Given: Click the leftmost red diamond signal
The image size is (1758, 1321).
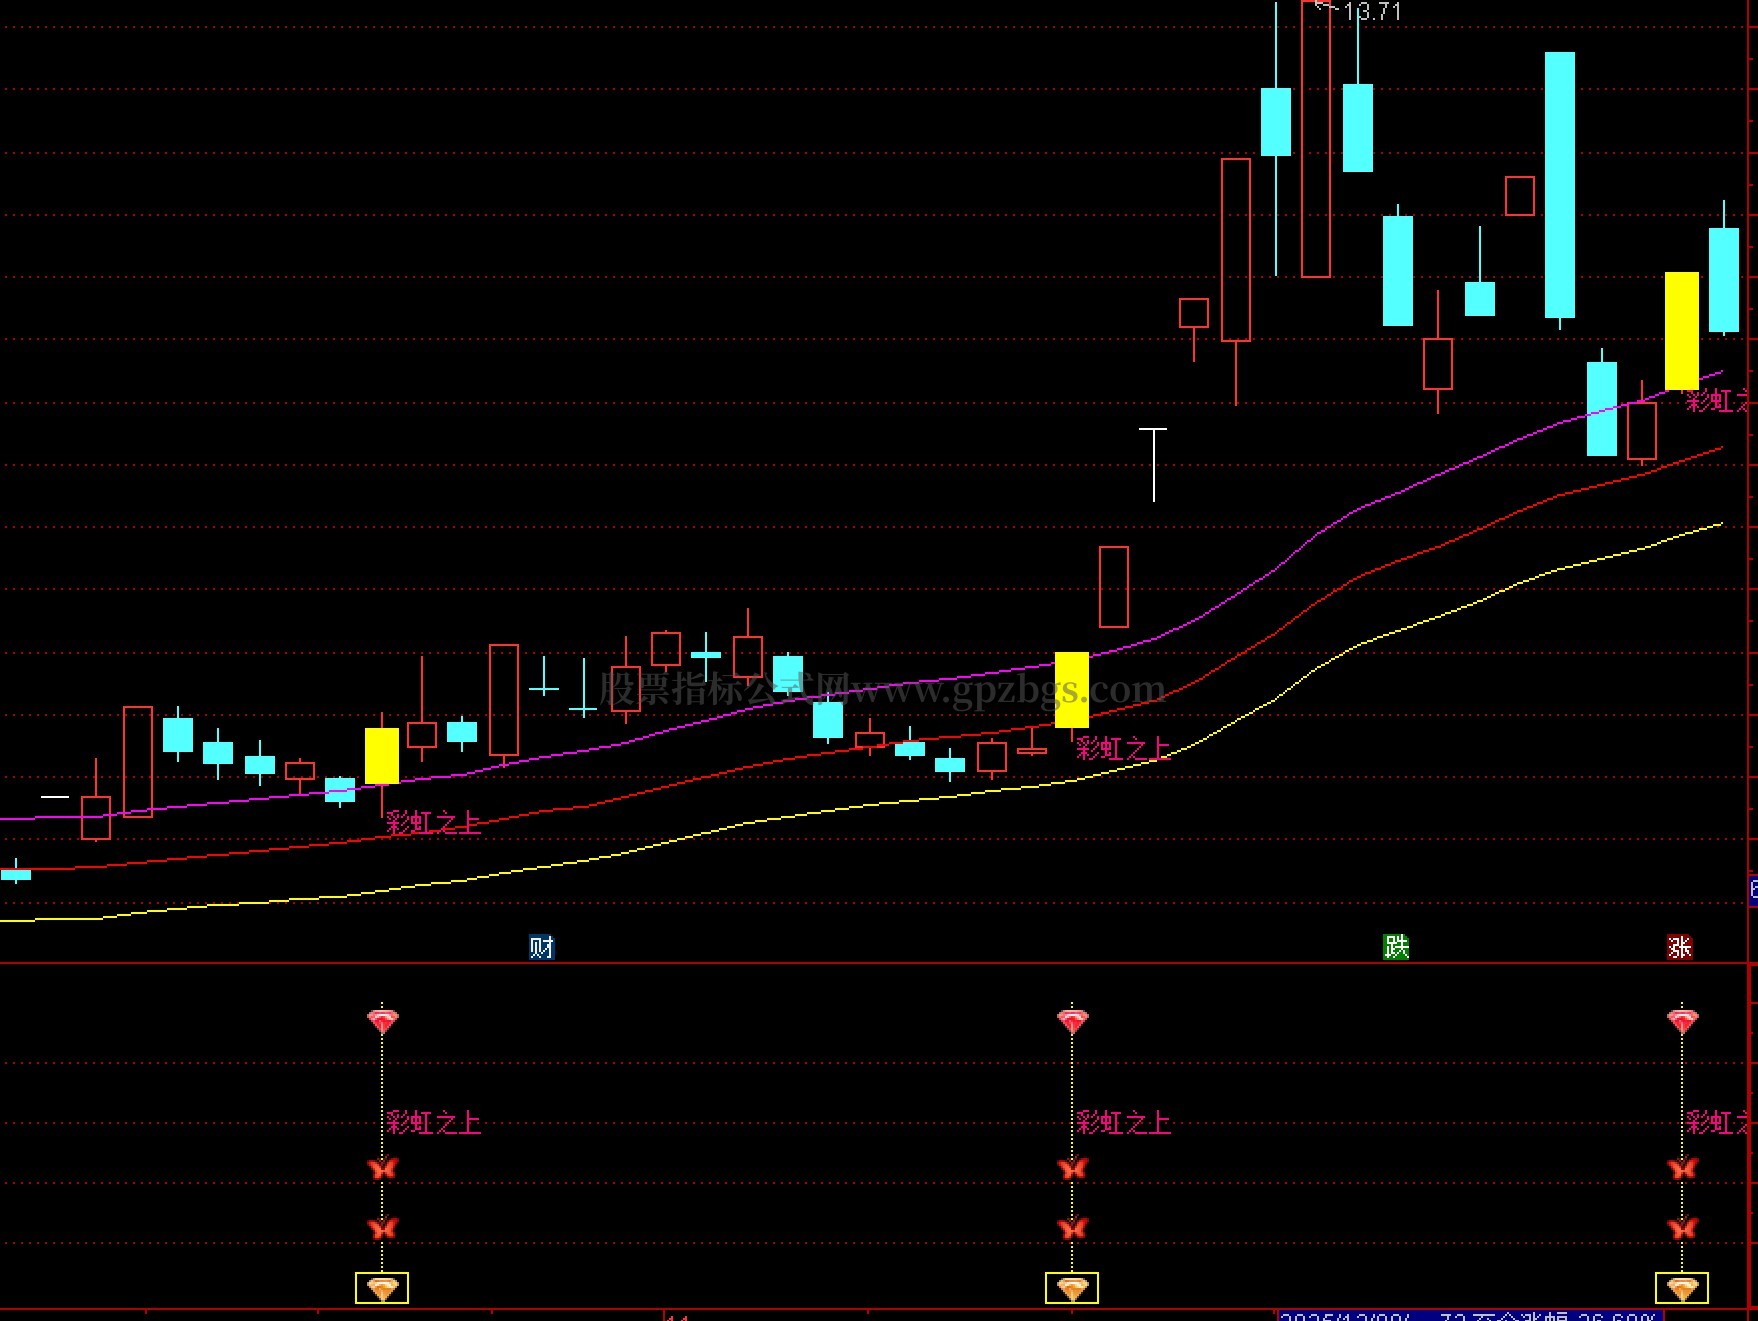Looking at the screenshot, I should click(382, 1021).
